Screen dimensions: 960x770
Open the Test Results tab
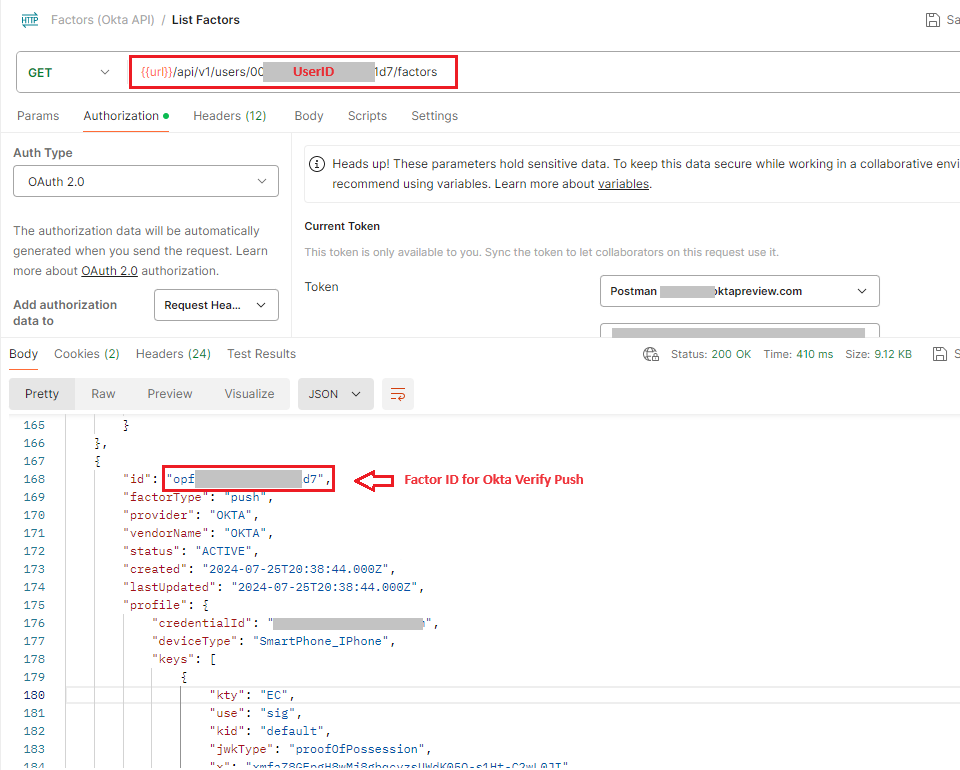[x=261, y=354]
